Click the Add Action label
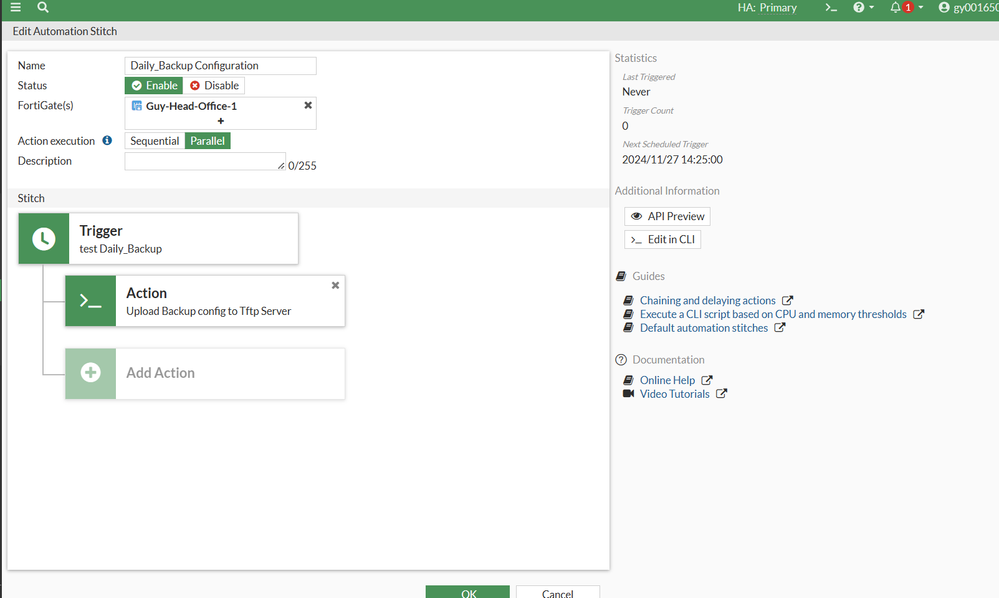 coord(161,373)
